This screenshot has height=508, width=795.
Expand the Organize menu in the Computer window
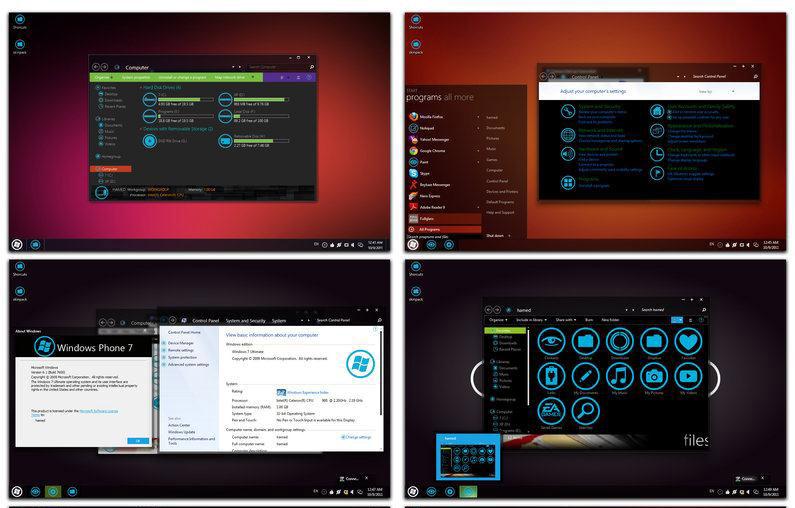coord(104,77)
